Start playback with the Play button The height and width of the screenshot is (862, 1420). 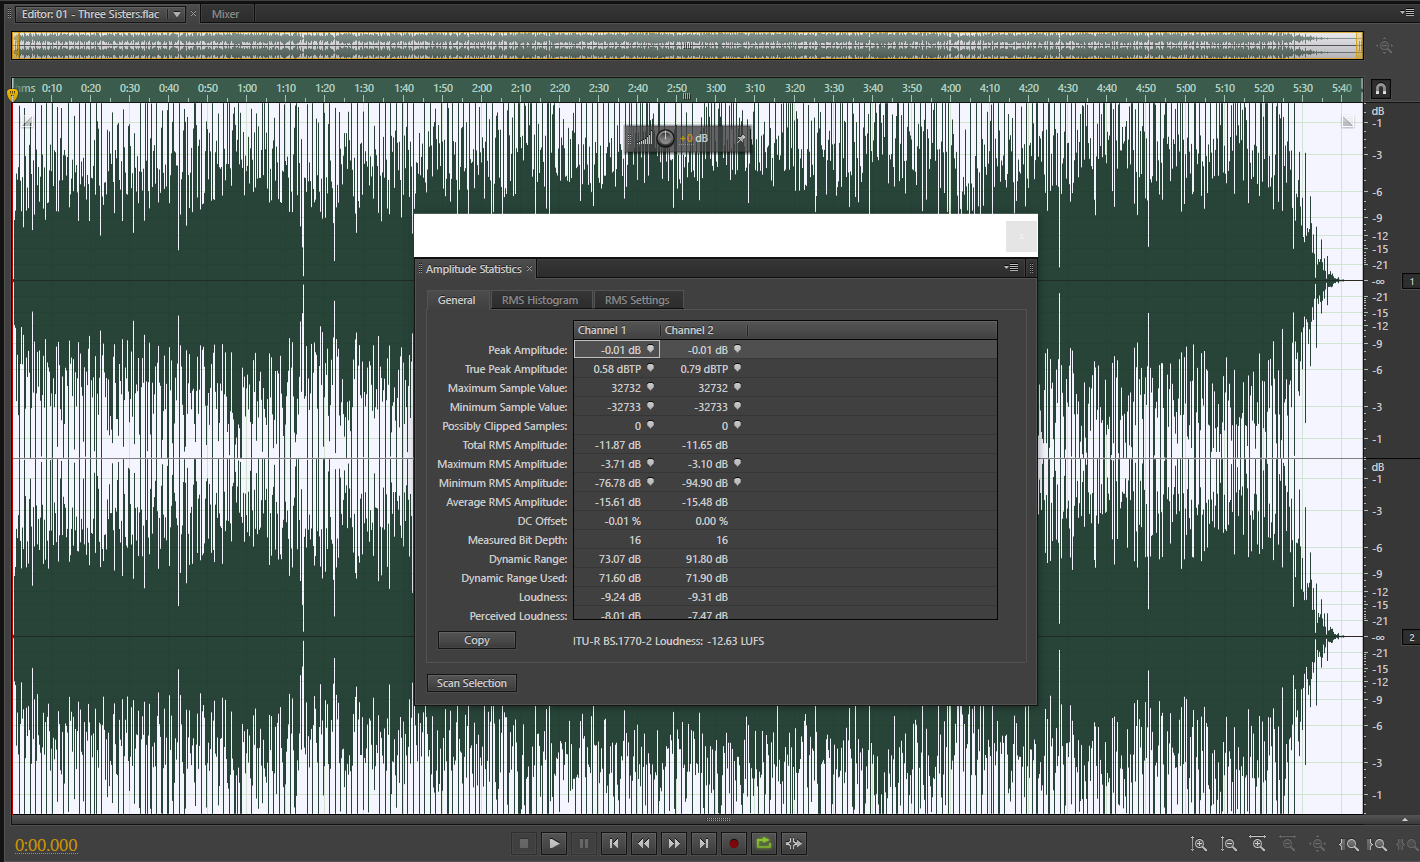click(554, 843)
